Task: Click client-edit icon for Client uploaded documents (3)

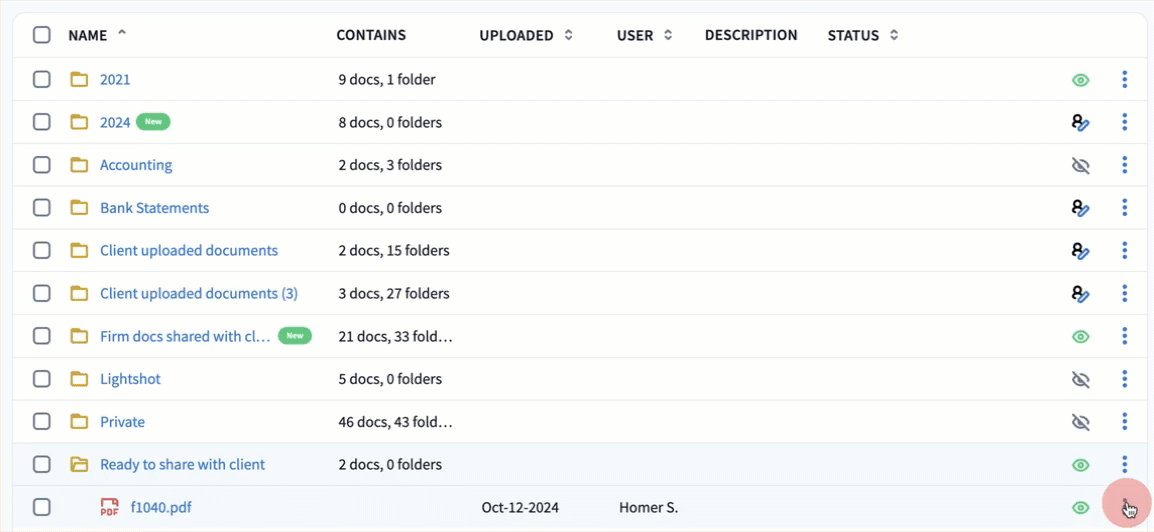Action: (x=1080, y=294)
